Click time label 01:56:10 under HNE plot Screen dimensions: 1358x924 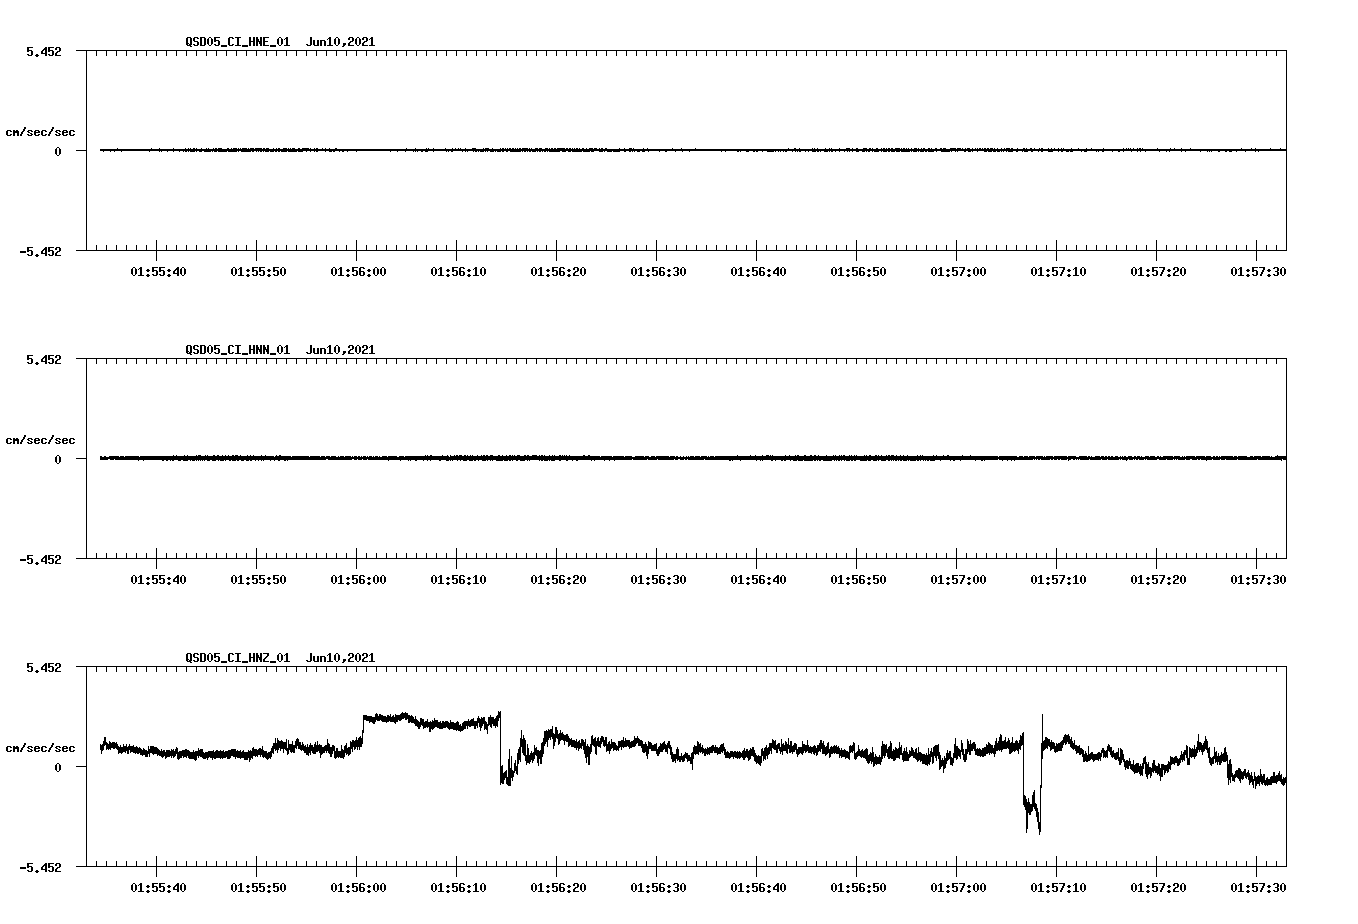(x=458, y=272)
